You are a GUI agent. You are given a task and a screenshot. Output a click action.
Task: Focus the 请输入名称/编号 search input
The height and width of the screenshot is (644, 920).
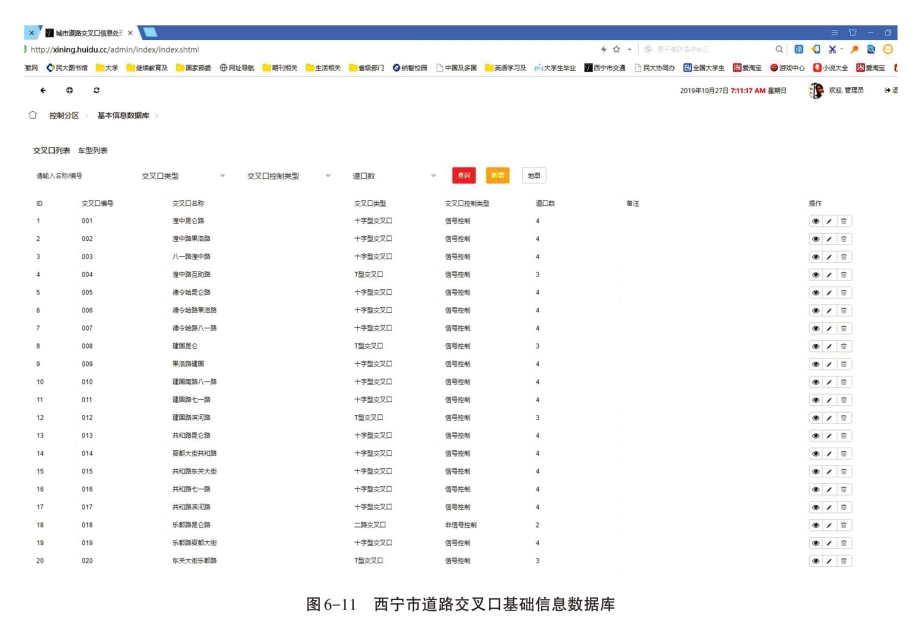coord(79,176)
